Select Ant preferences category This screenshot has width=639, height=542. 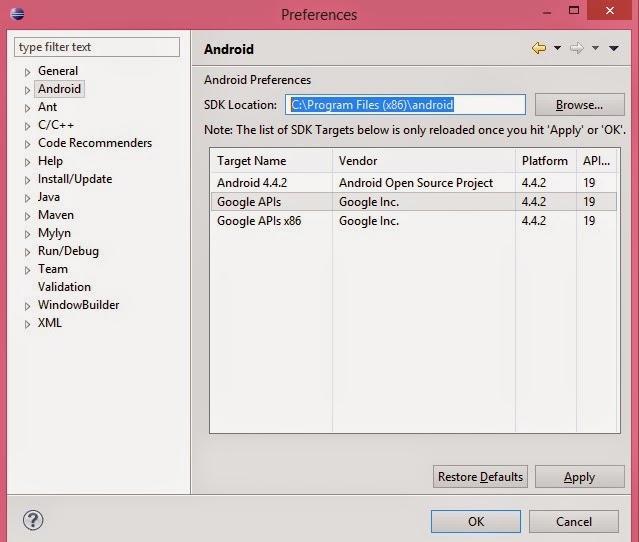(x=47, y=107)
